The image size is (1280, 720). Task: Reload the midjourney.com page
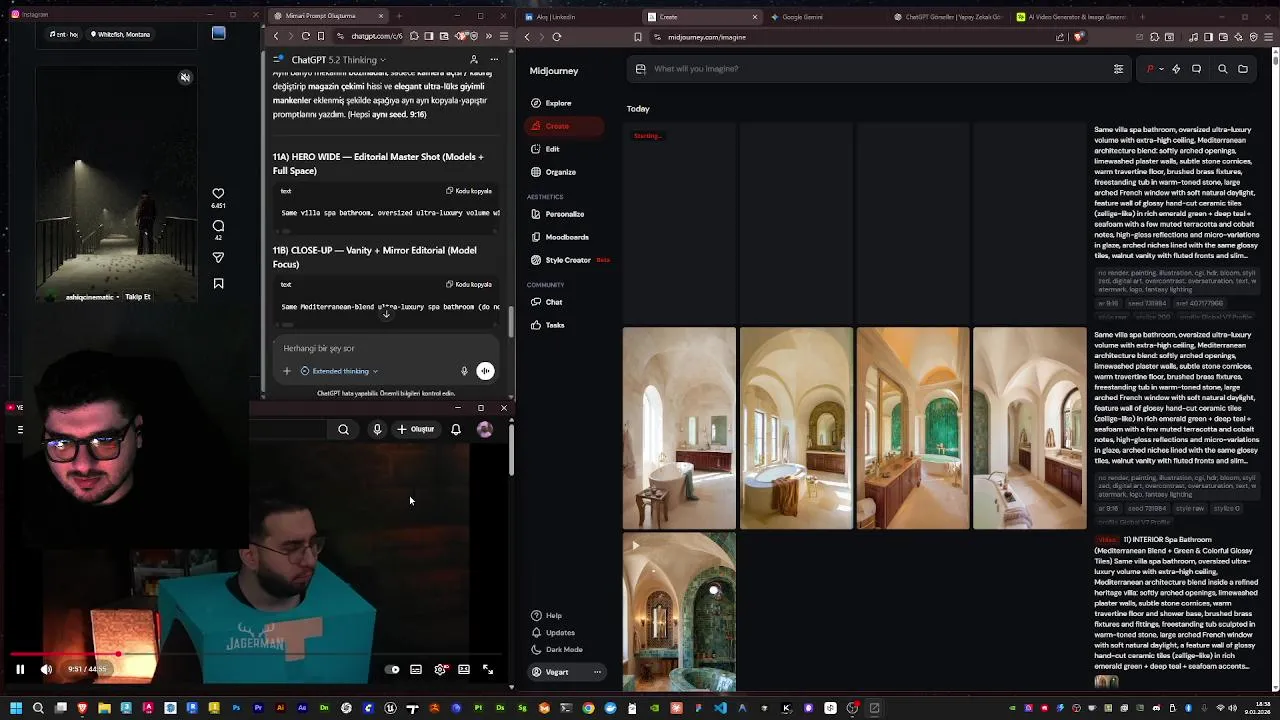[x=557, y=37]
